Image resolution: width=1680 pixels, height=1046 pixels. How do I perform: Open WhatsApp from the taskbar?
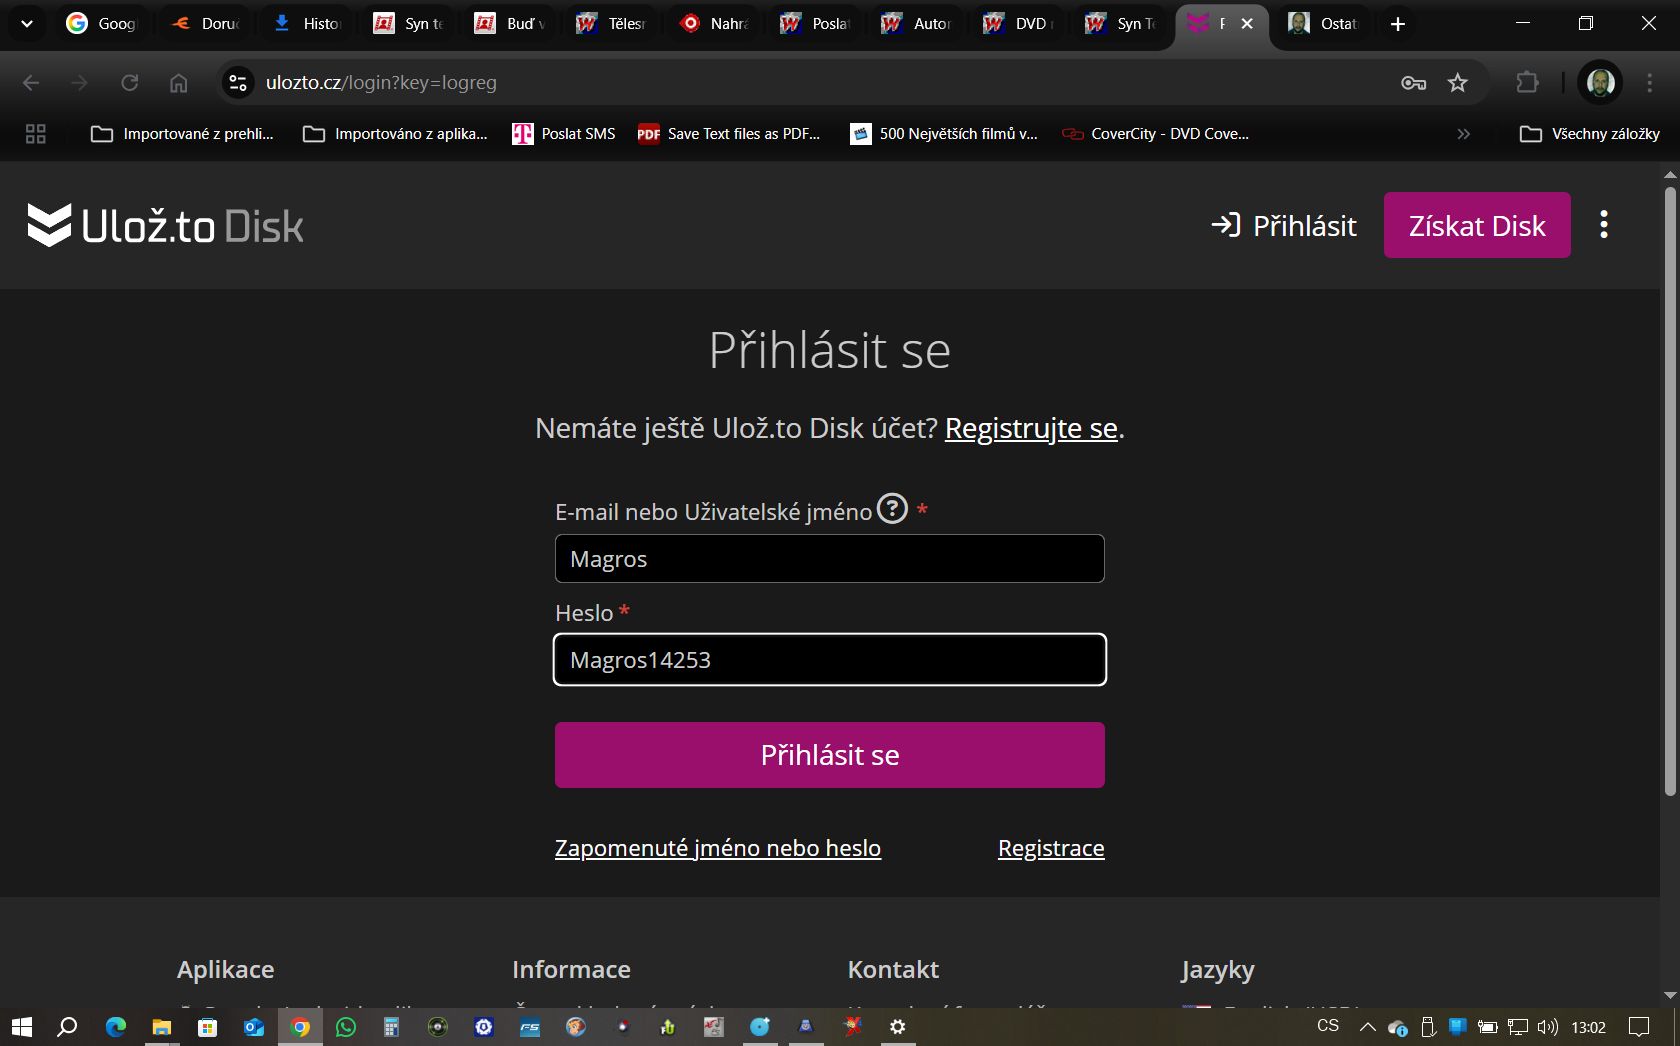346,1027
